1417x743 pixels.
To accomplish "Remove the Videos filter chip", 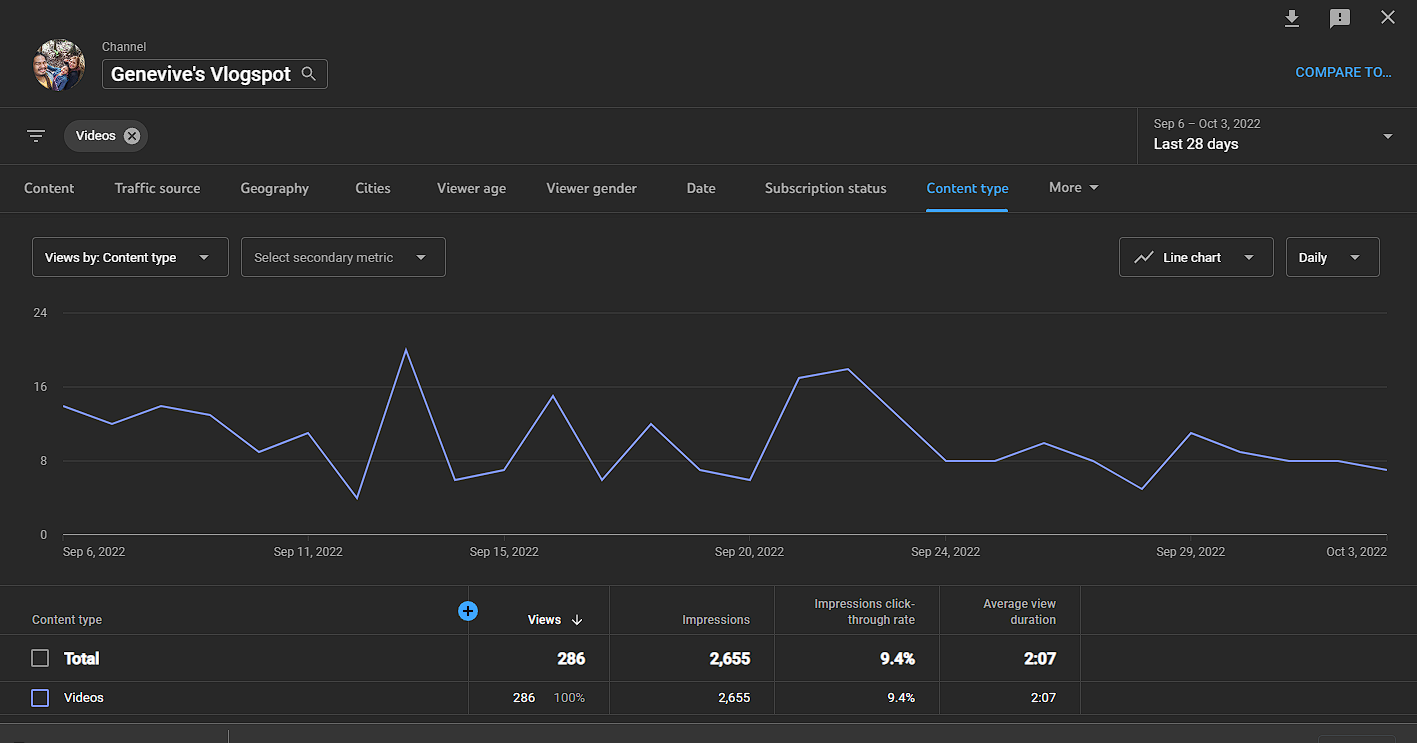I will [x=132, y=136].
